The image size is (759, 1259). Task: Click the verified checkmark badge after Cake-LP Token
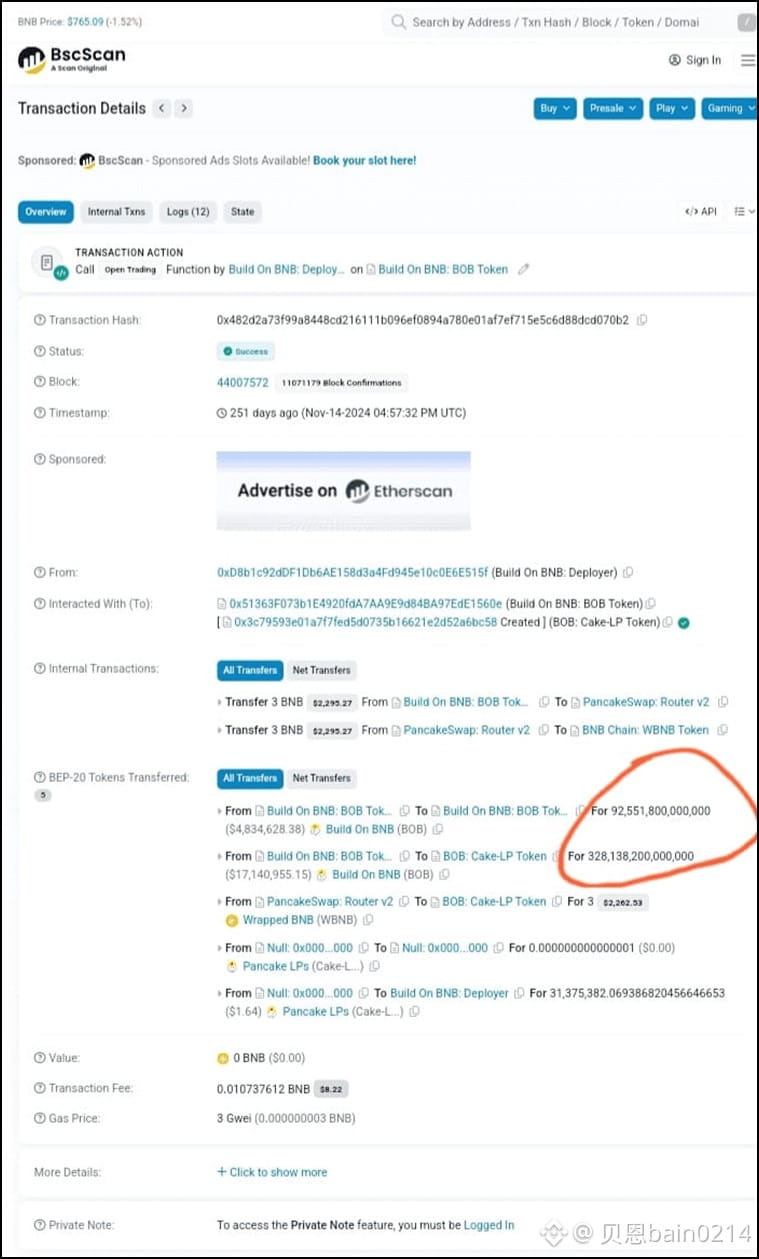[x=684, y=622]
